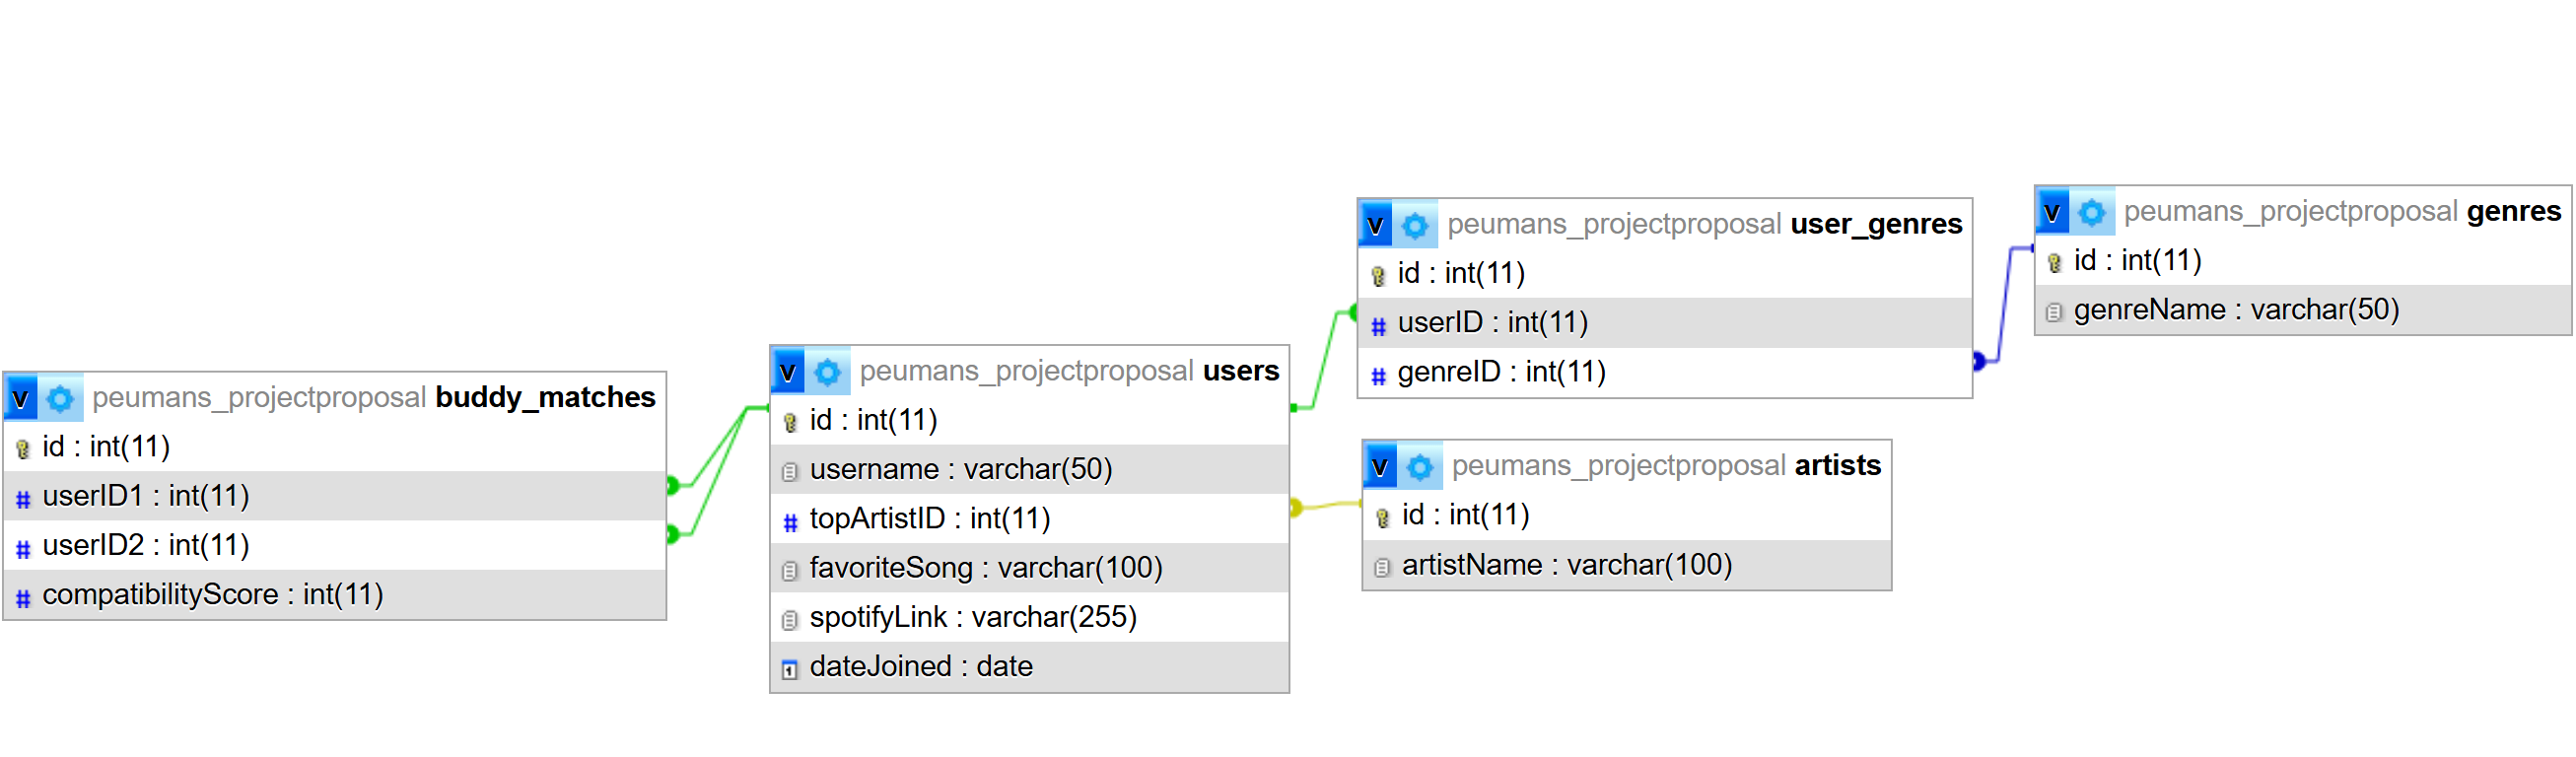Image resolution: width=2576 pixels, height=757 pixels.
Task: Click the date type icon beside dateJoined
Action: click(x=790, y=669)
